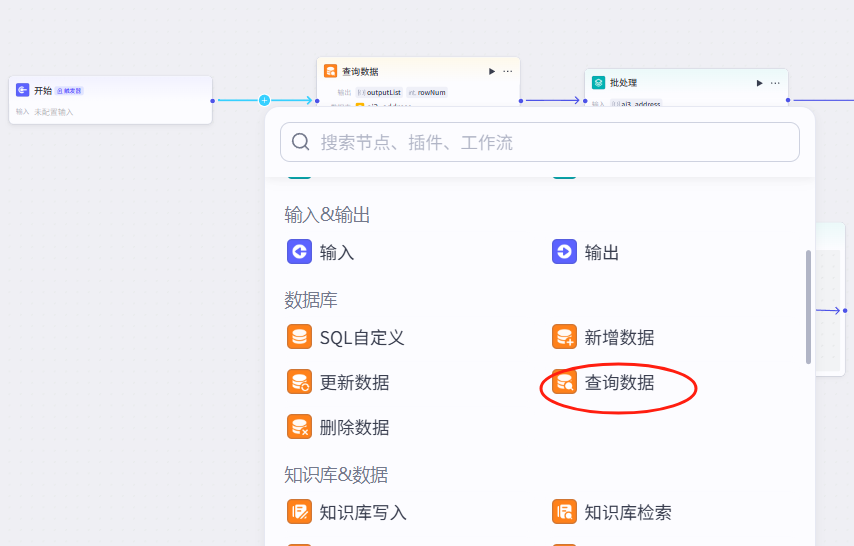Select the 批处理 node title
The image size is (854, 546).
(x=624, y=83)
